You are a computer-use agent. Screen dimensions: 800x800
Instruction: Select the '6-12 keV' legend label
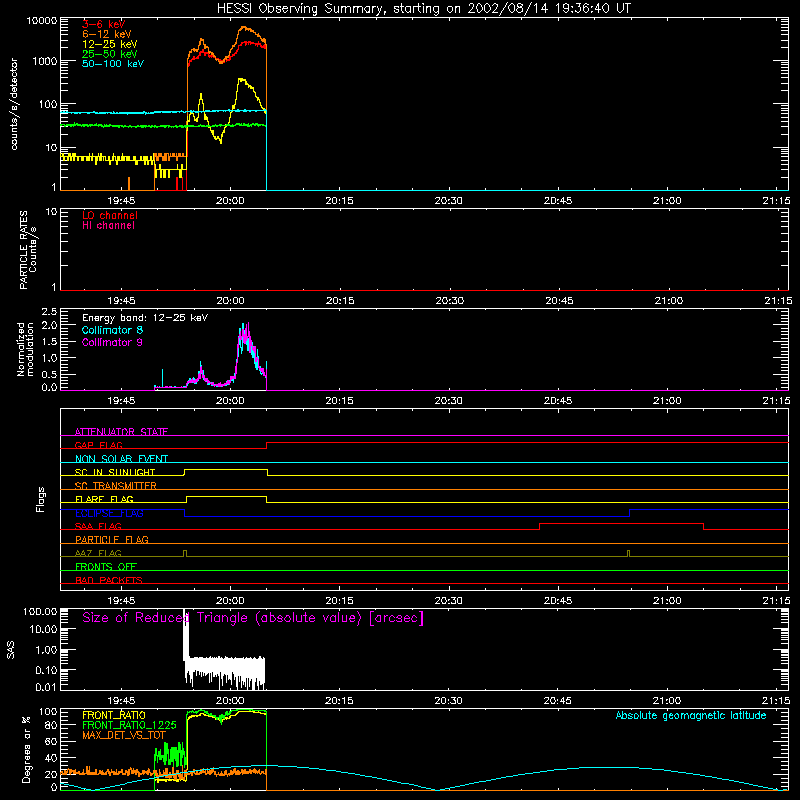click(107, 34)
